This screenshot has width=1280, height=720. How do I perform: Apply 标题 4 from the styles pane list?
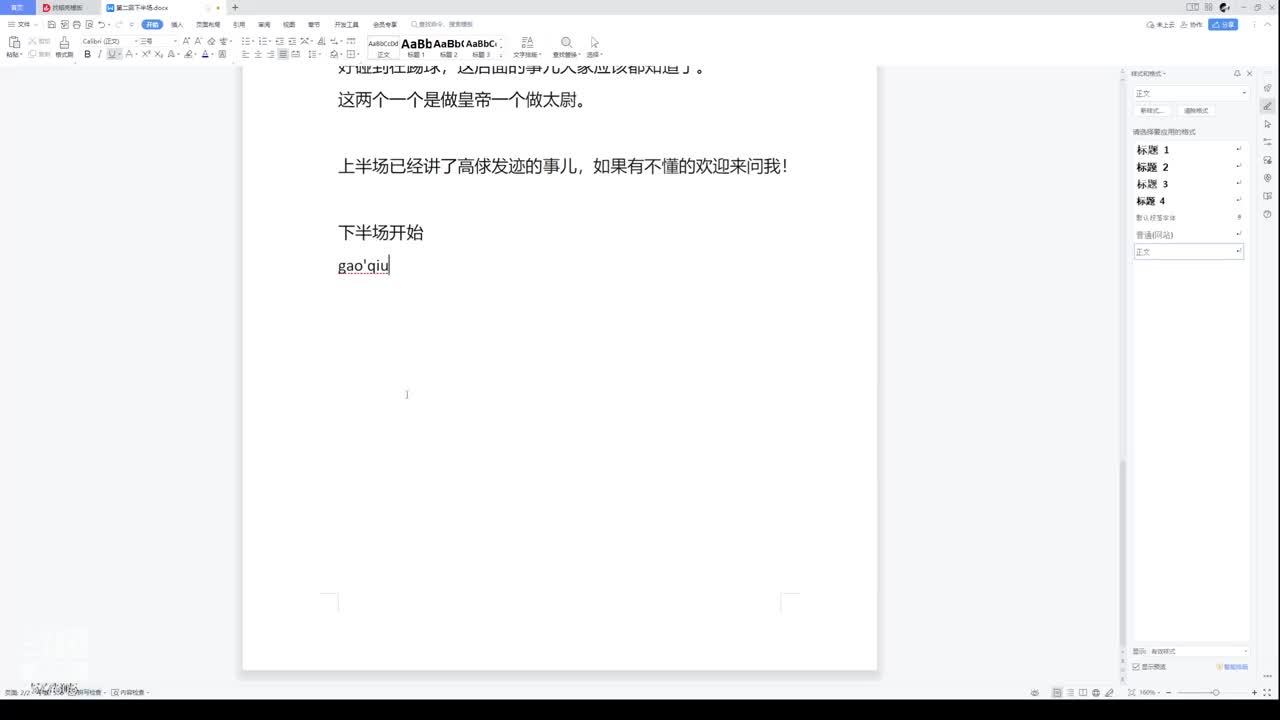1188,201
